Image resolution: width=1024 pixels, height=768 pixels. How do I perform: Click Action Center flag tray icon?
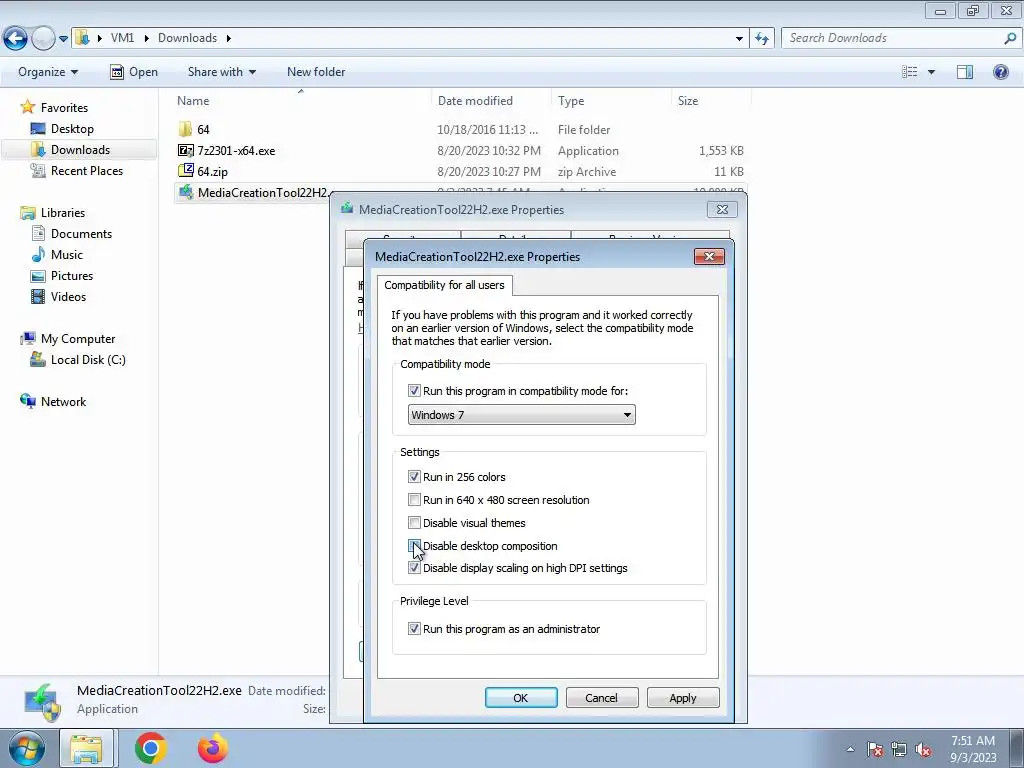(x=875, y=749)
